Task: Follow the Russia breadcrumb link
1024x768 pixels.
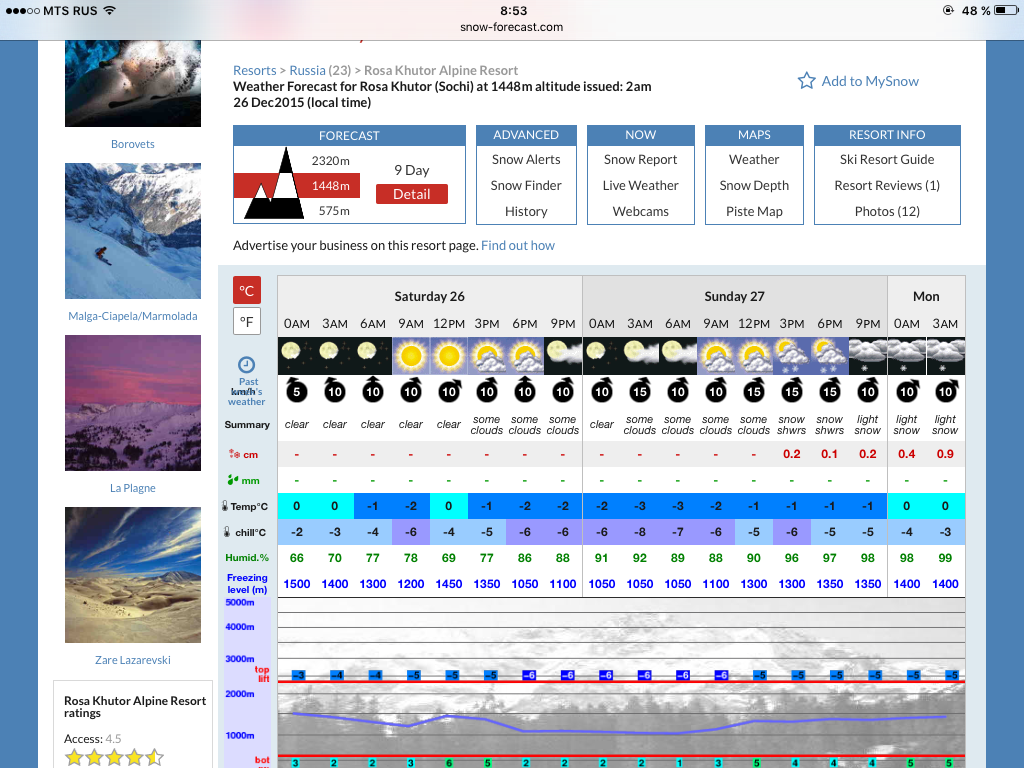Action: tap(307, 71)
